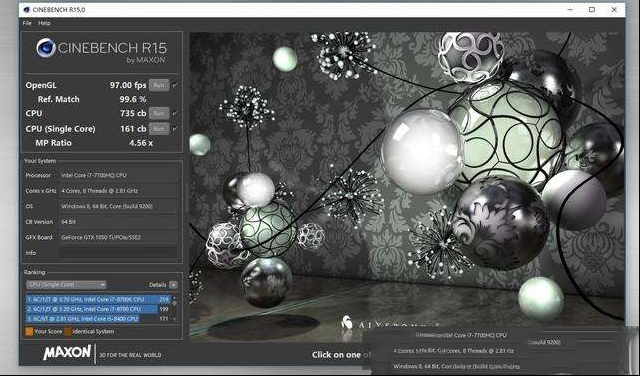Minimize the Cinebench R15.0 window
Viewport: 640px width, 376px height.
pyautogui.click(x=571, y=9)
